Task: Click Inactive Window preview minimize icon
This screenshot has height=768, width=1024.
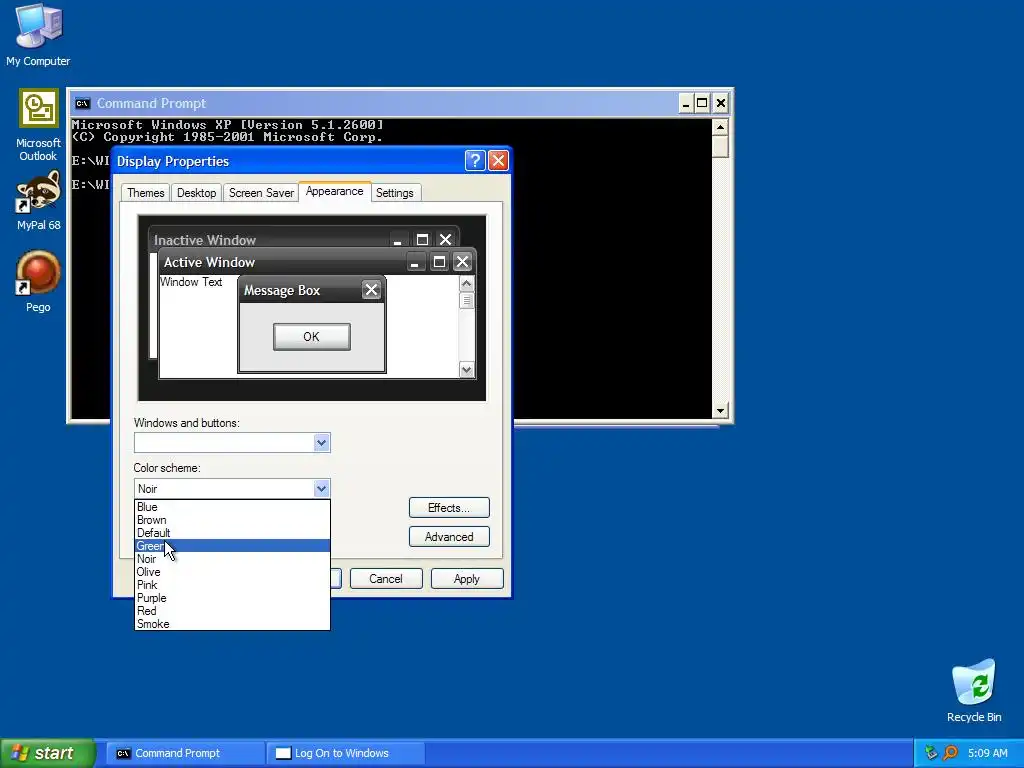Action: (398, 239)
